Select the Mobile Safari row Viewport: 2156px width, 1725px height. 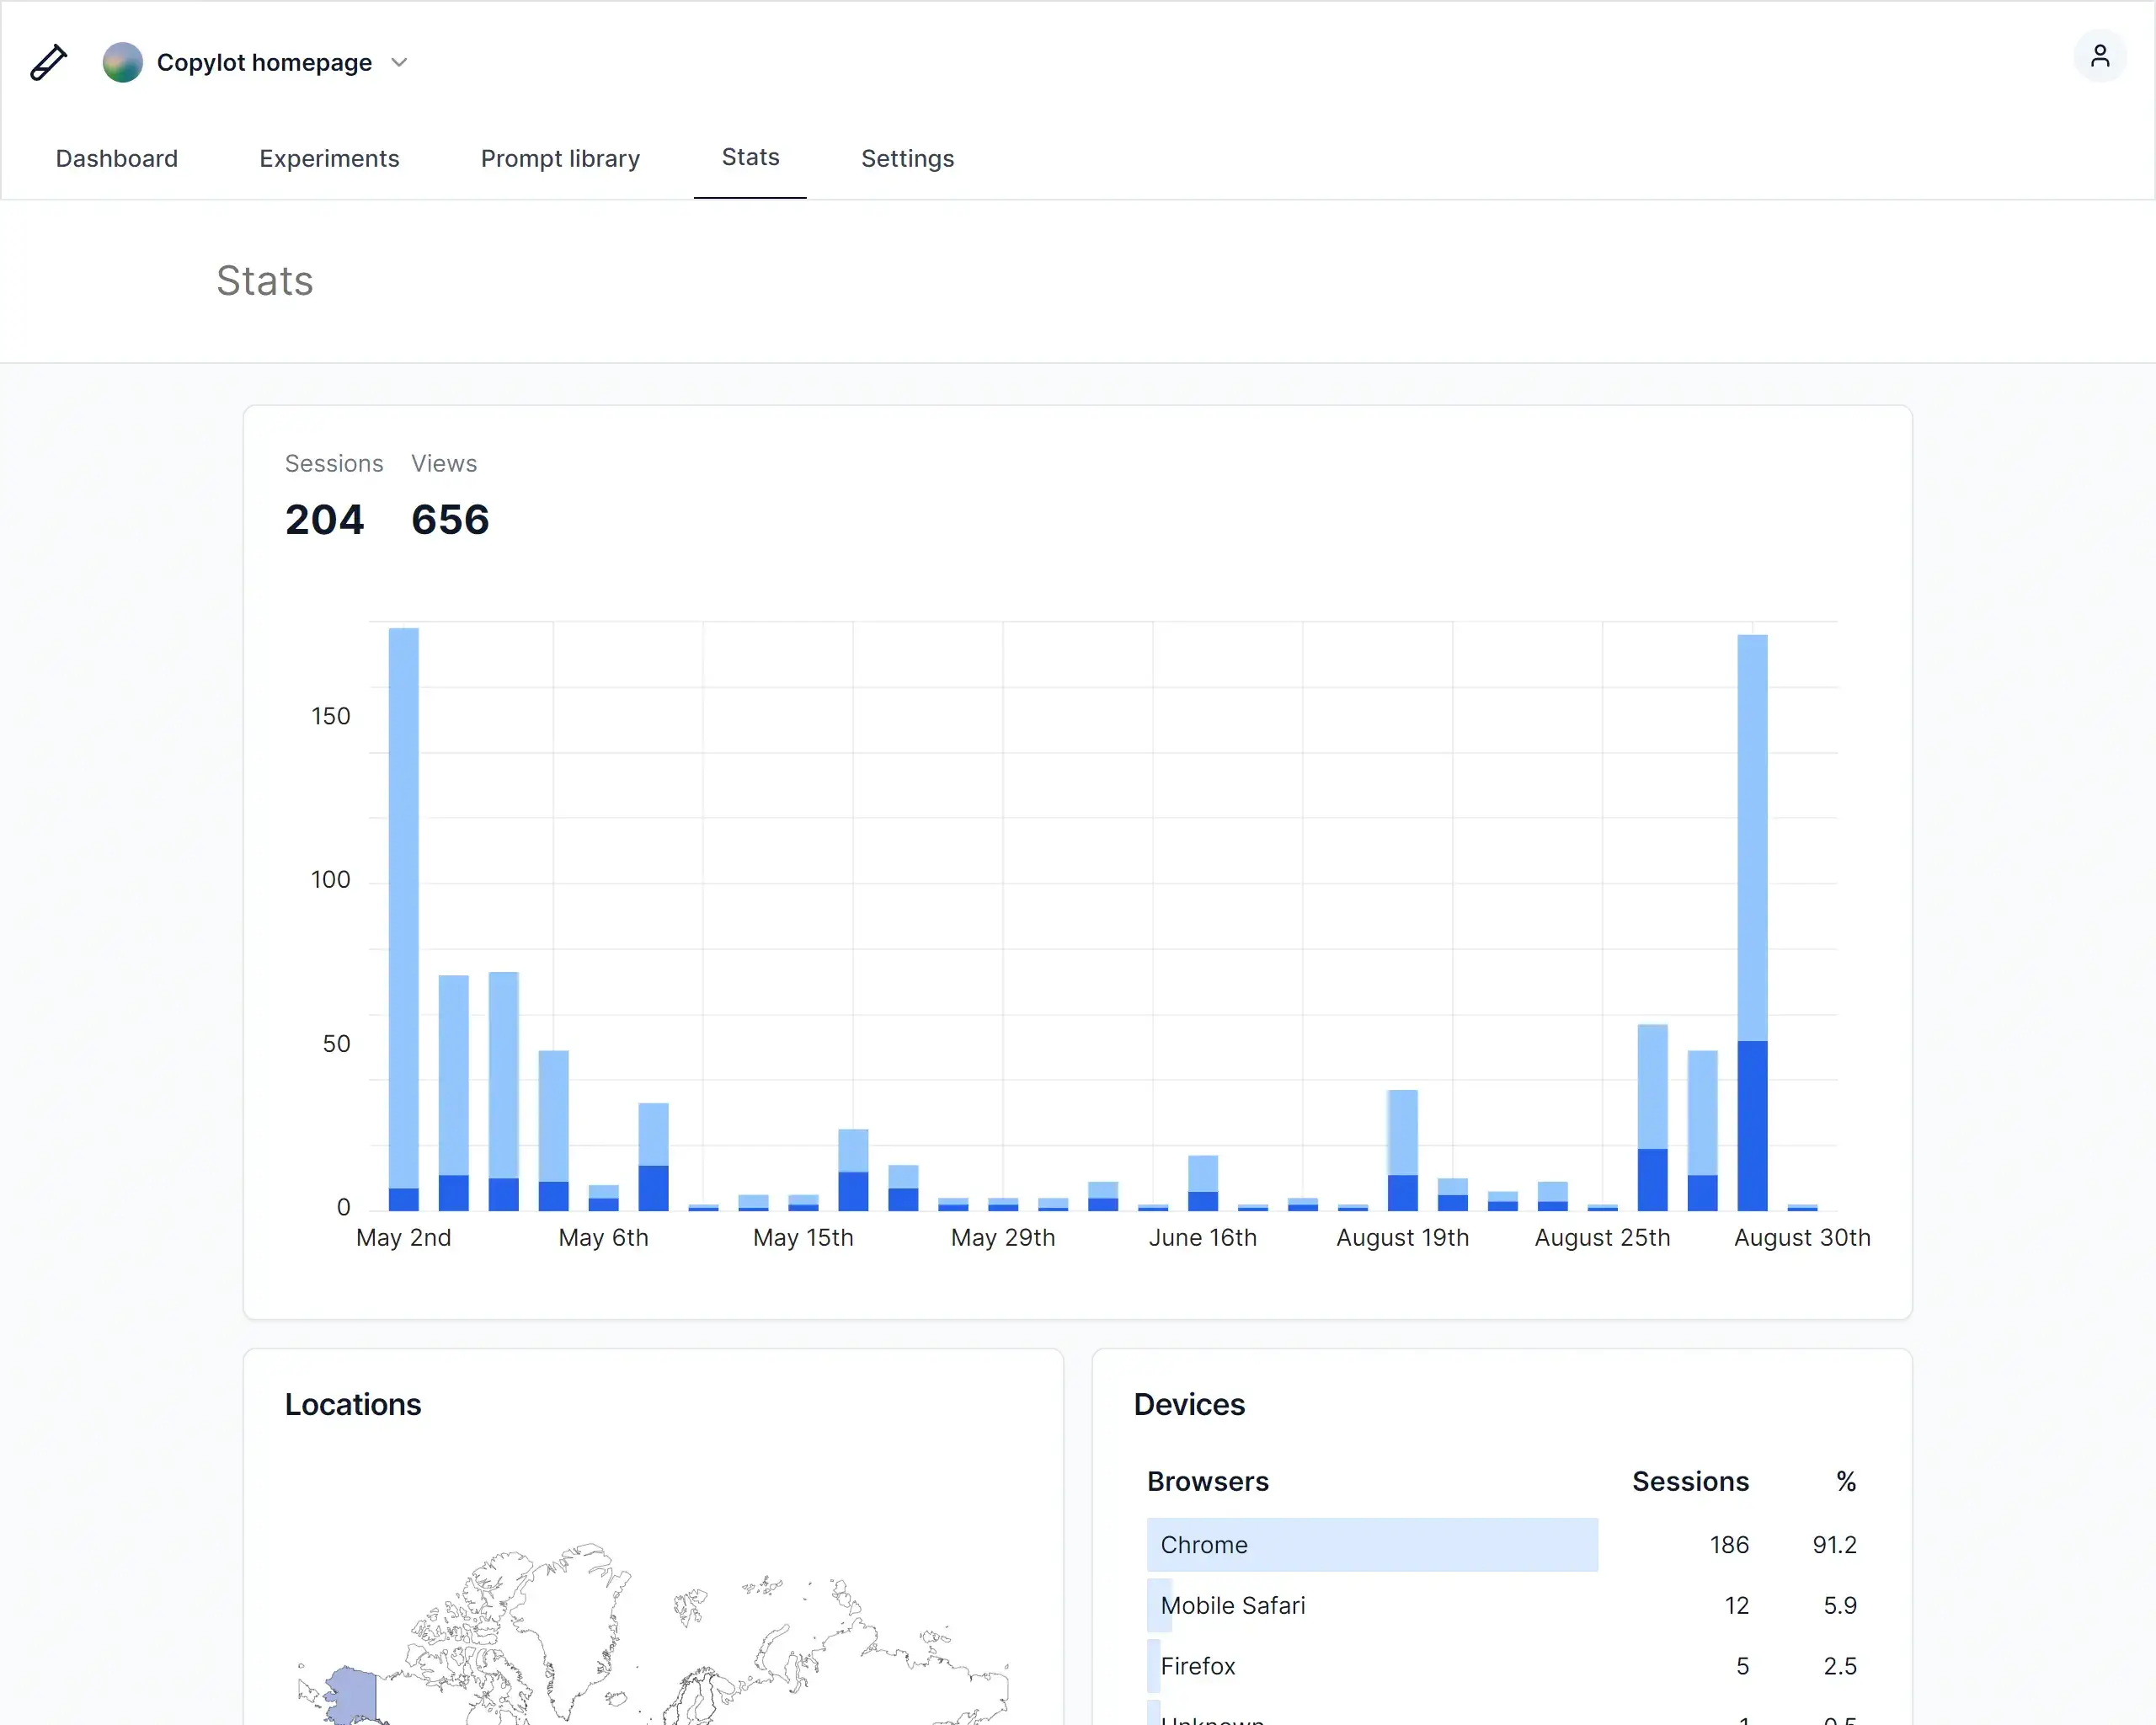point(1232,1605)
